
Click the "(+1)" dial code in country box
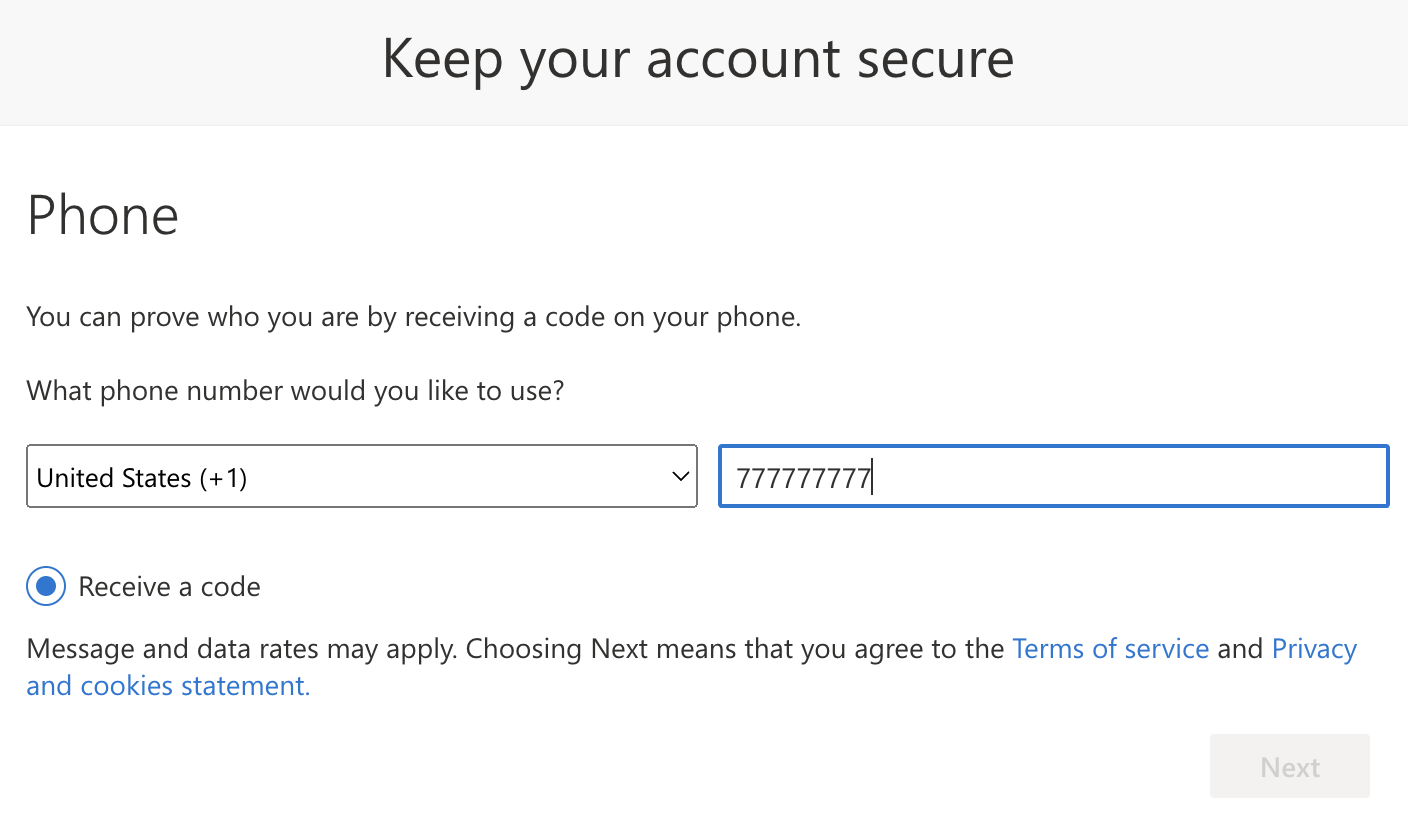click(x=223, y=478)
